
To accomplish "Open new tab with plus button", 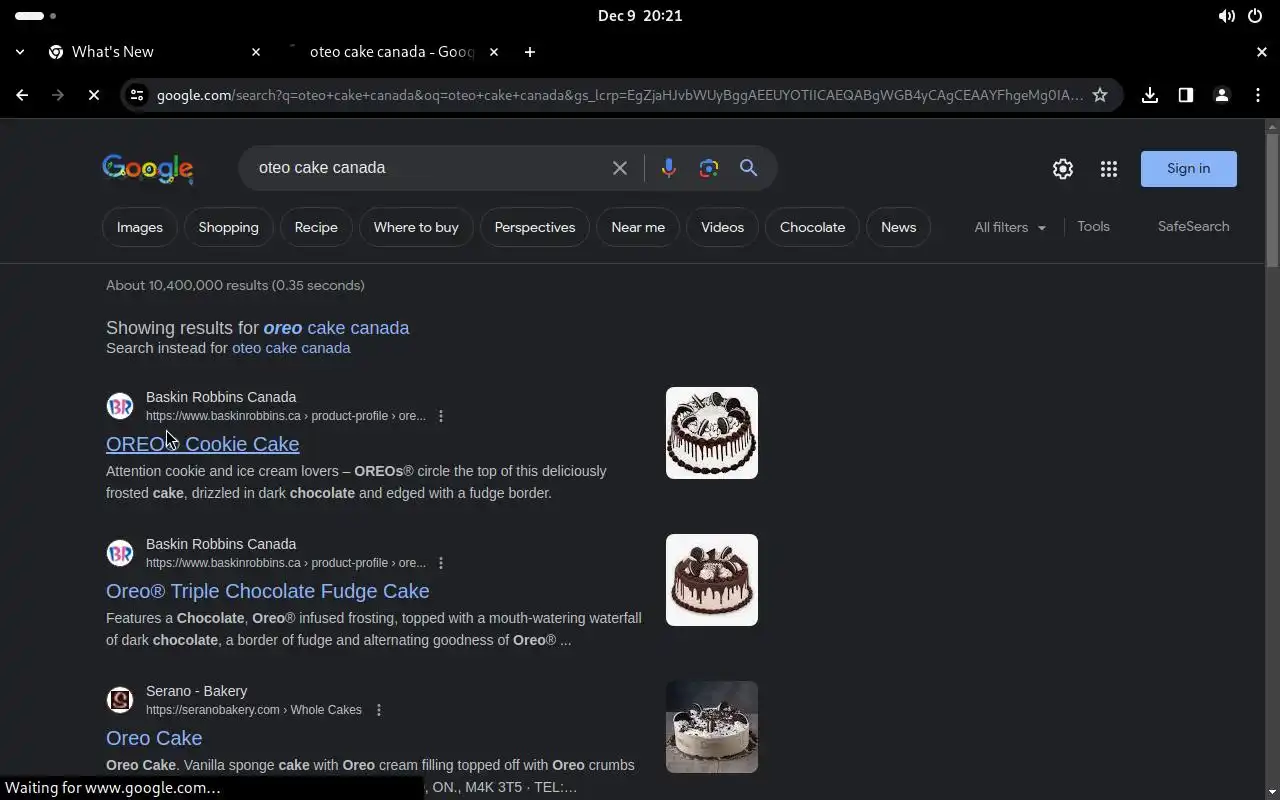I will pos(530,52).
